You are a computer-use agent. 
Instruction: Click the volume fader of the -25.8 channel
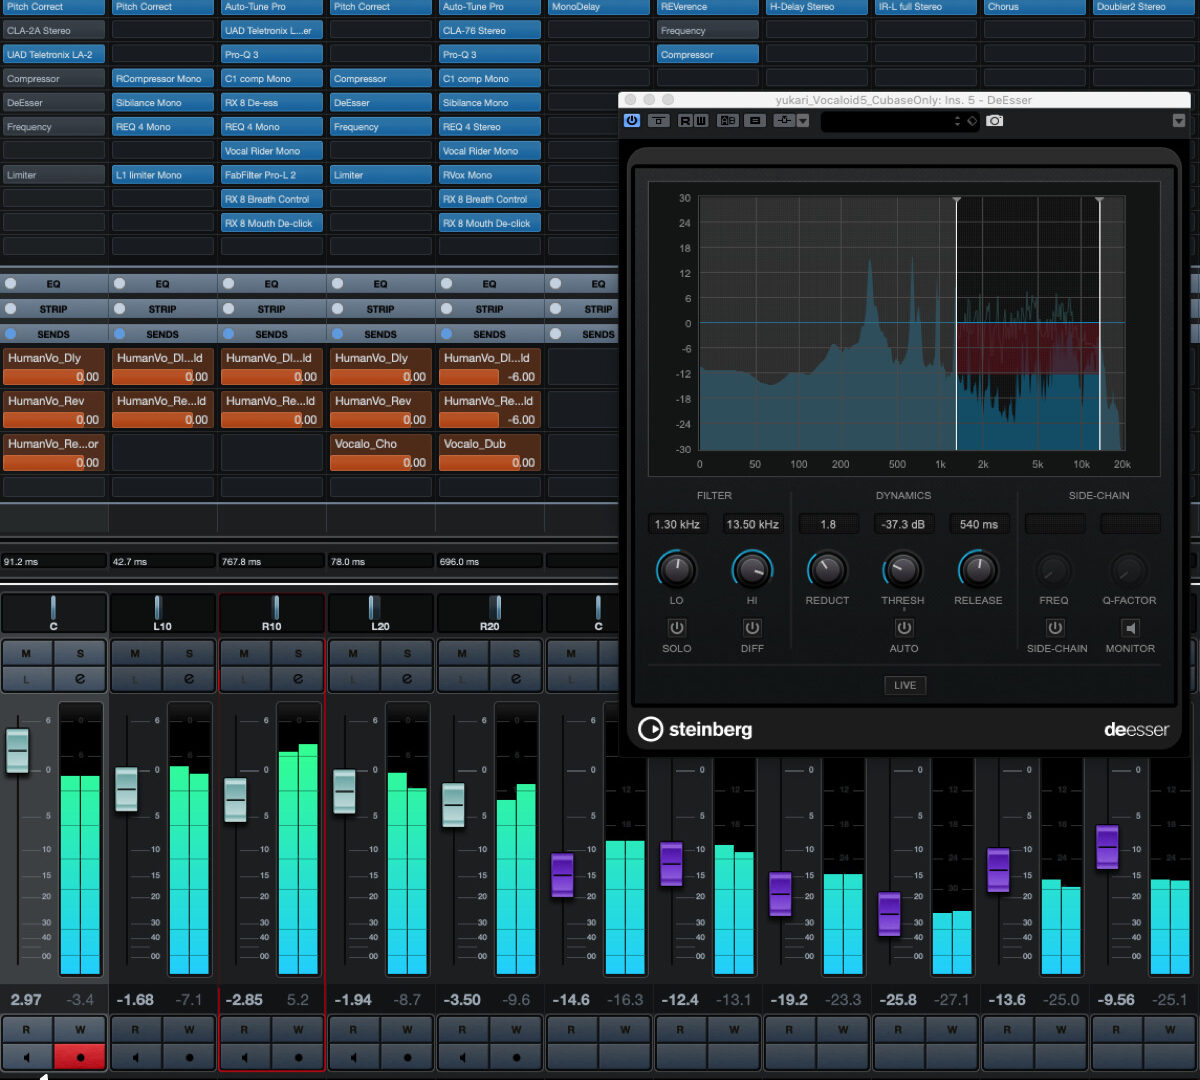[x=889, y=914]
